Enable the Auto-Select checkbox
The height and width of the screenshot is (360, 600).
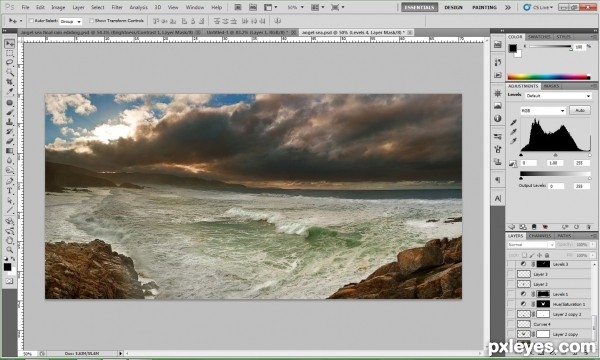click(31, 21)
